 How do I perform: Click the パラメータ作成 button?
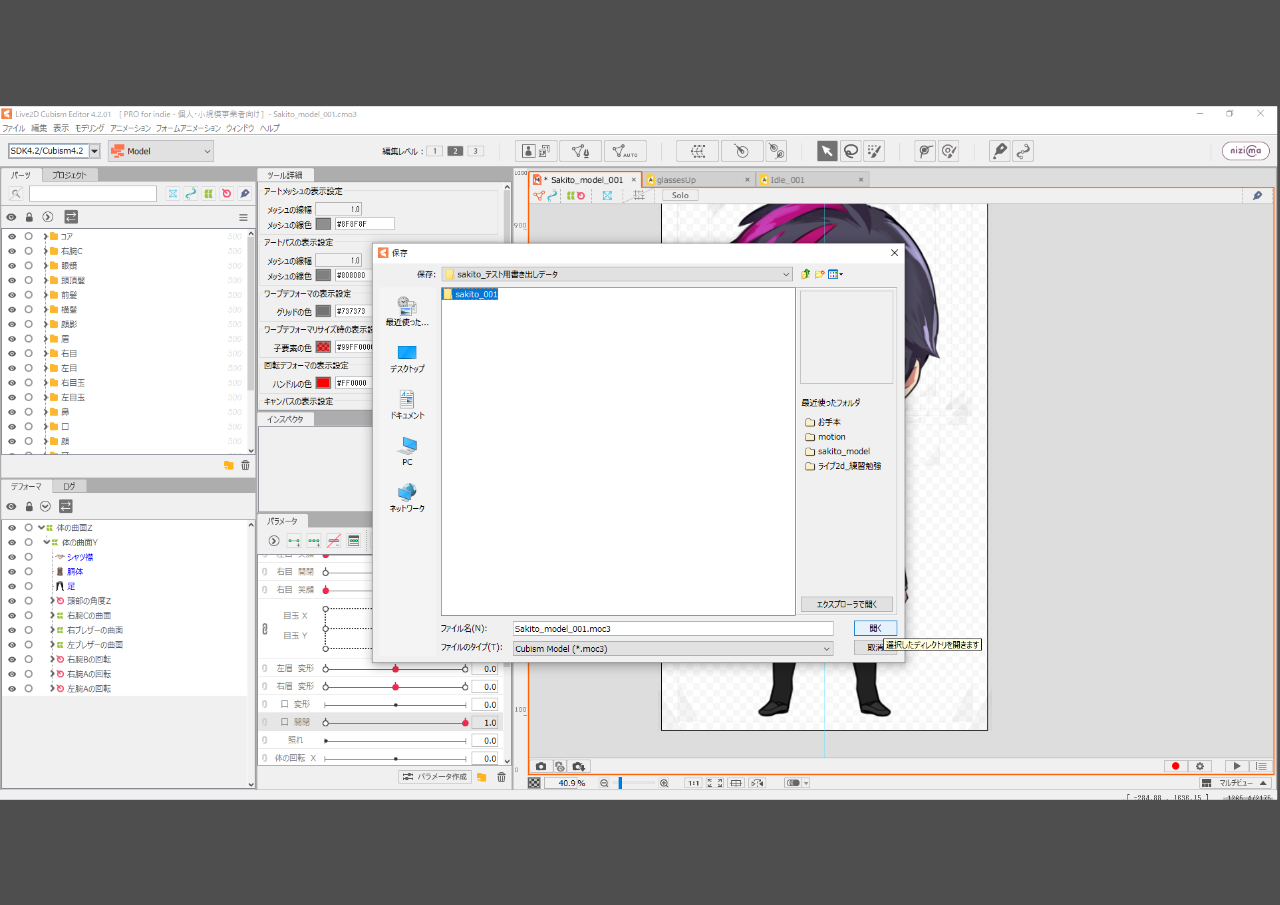434,777
